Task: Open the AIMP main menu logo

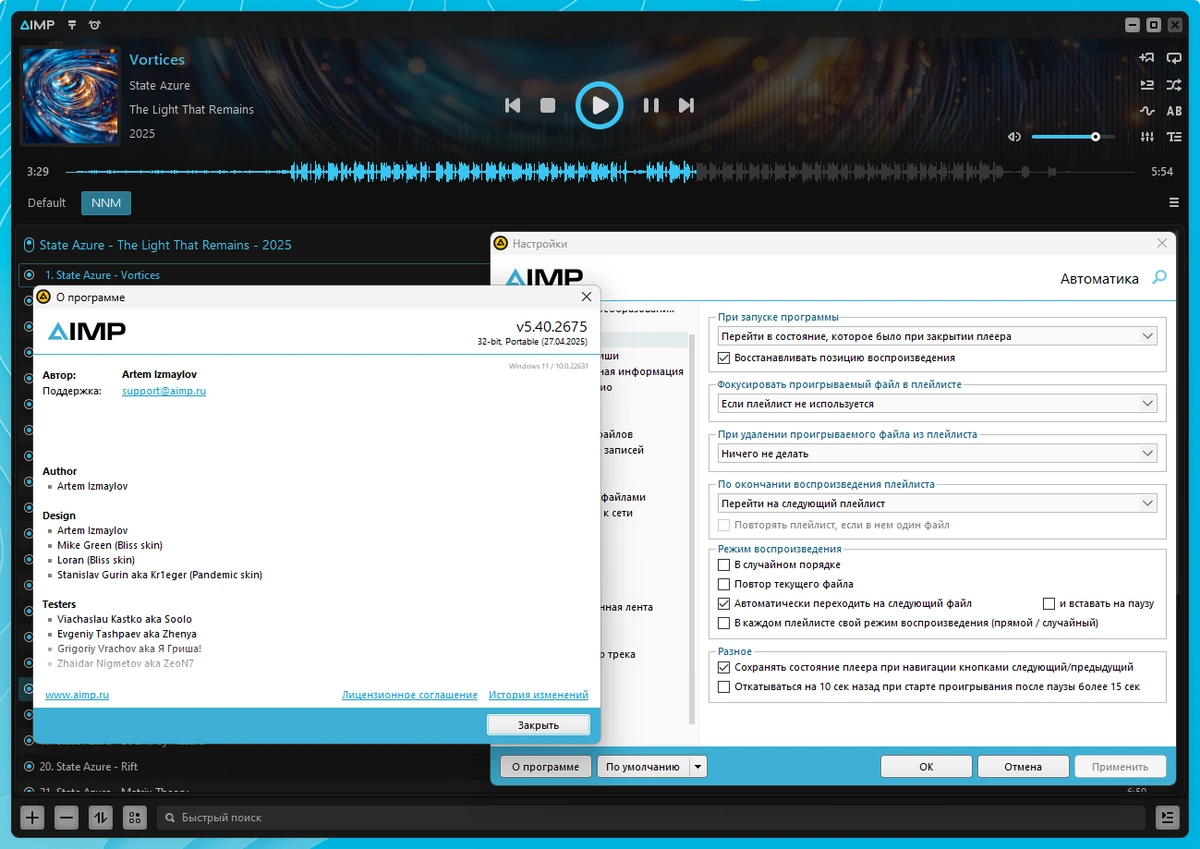Action: pyautogui.click(x=37, y=25)
